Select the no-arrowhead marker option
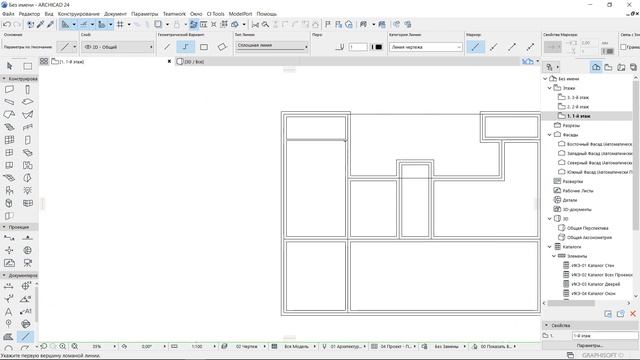The width and height of the screenshot is (640, 360). (x=475, y=47)
